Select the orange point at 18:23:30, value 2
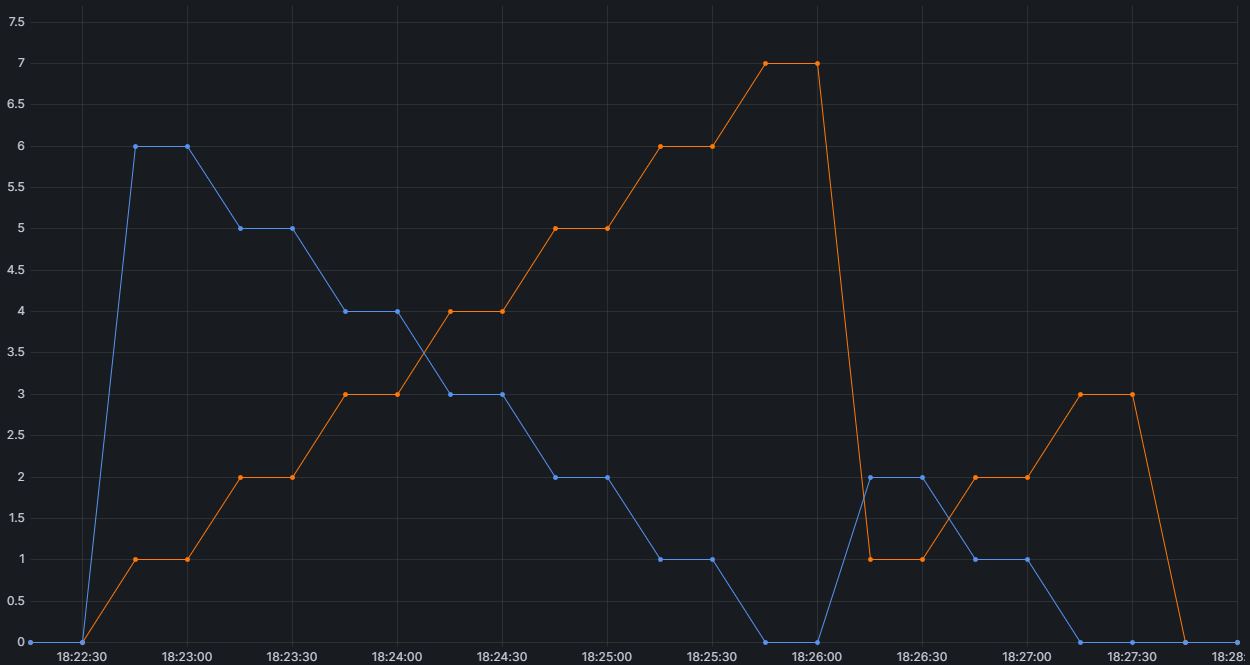Image resolution: width=1250 pixels, height=665 pixels. point(292,477)
